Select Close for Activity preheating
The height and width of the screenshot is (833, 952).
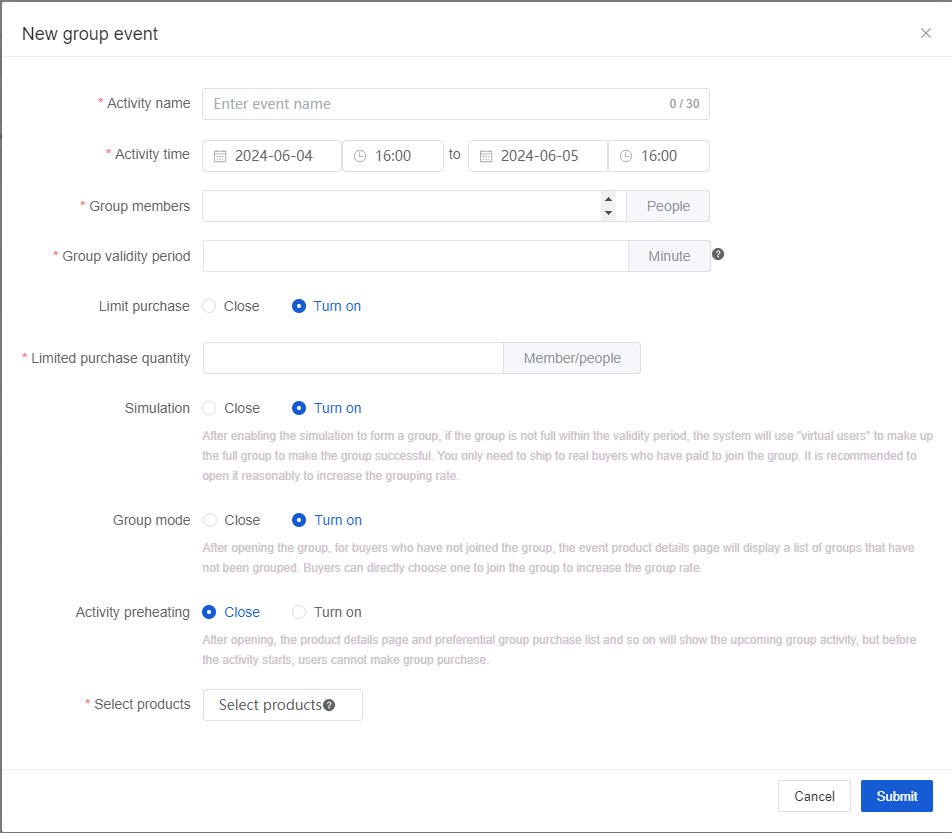tap(231, 612)
